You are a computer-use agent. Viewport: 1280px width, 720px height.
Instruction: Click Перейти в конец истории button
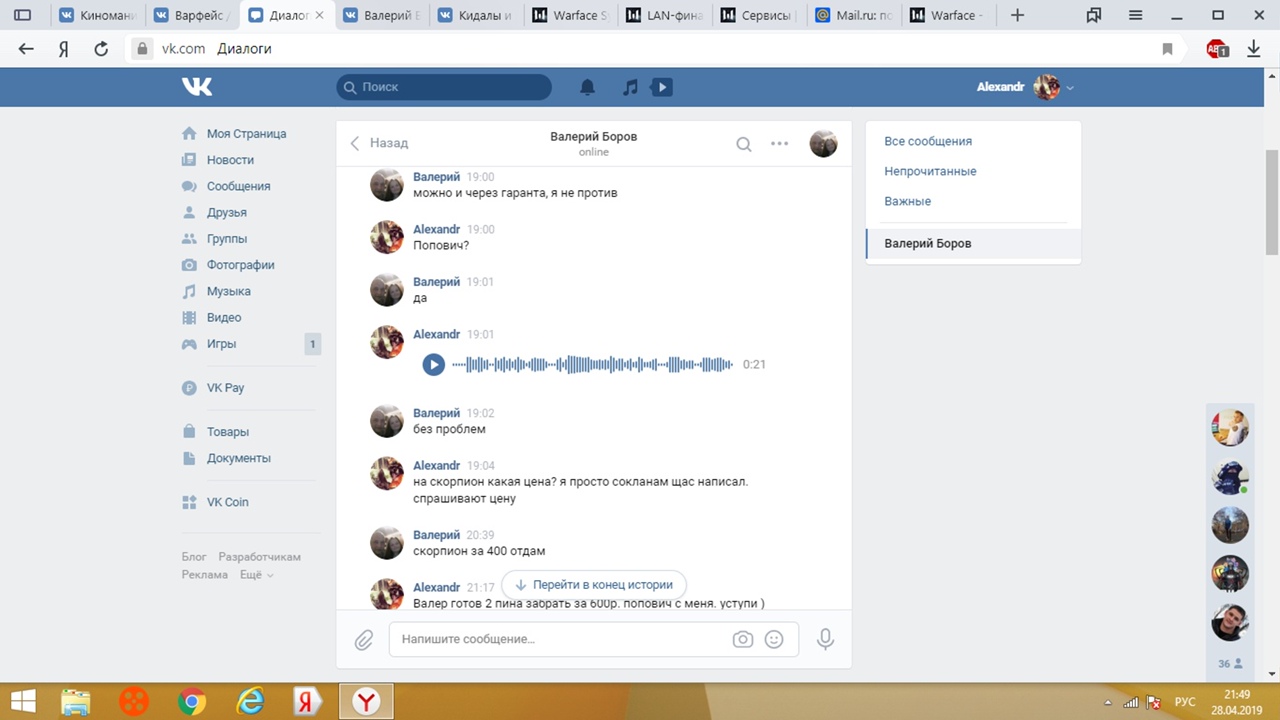tap(594, 585)
